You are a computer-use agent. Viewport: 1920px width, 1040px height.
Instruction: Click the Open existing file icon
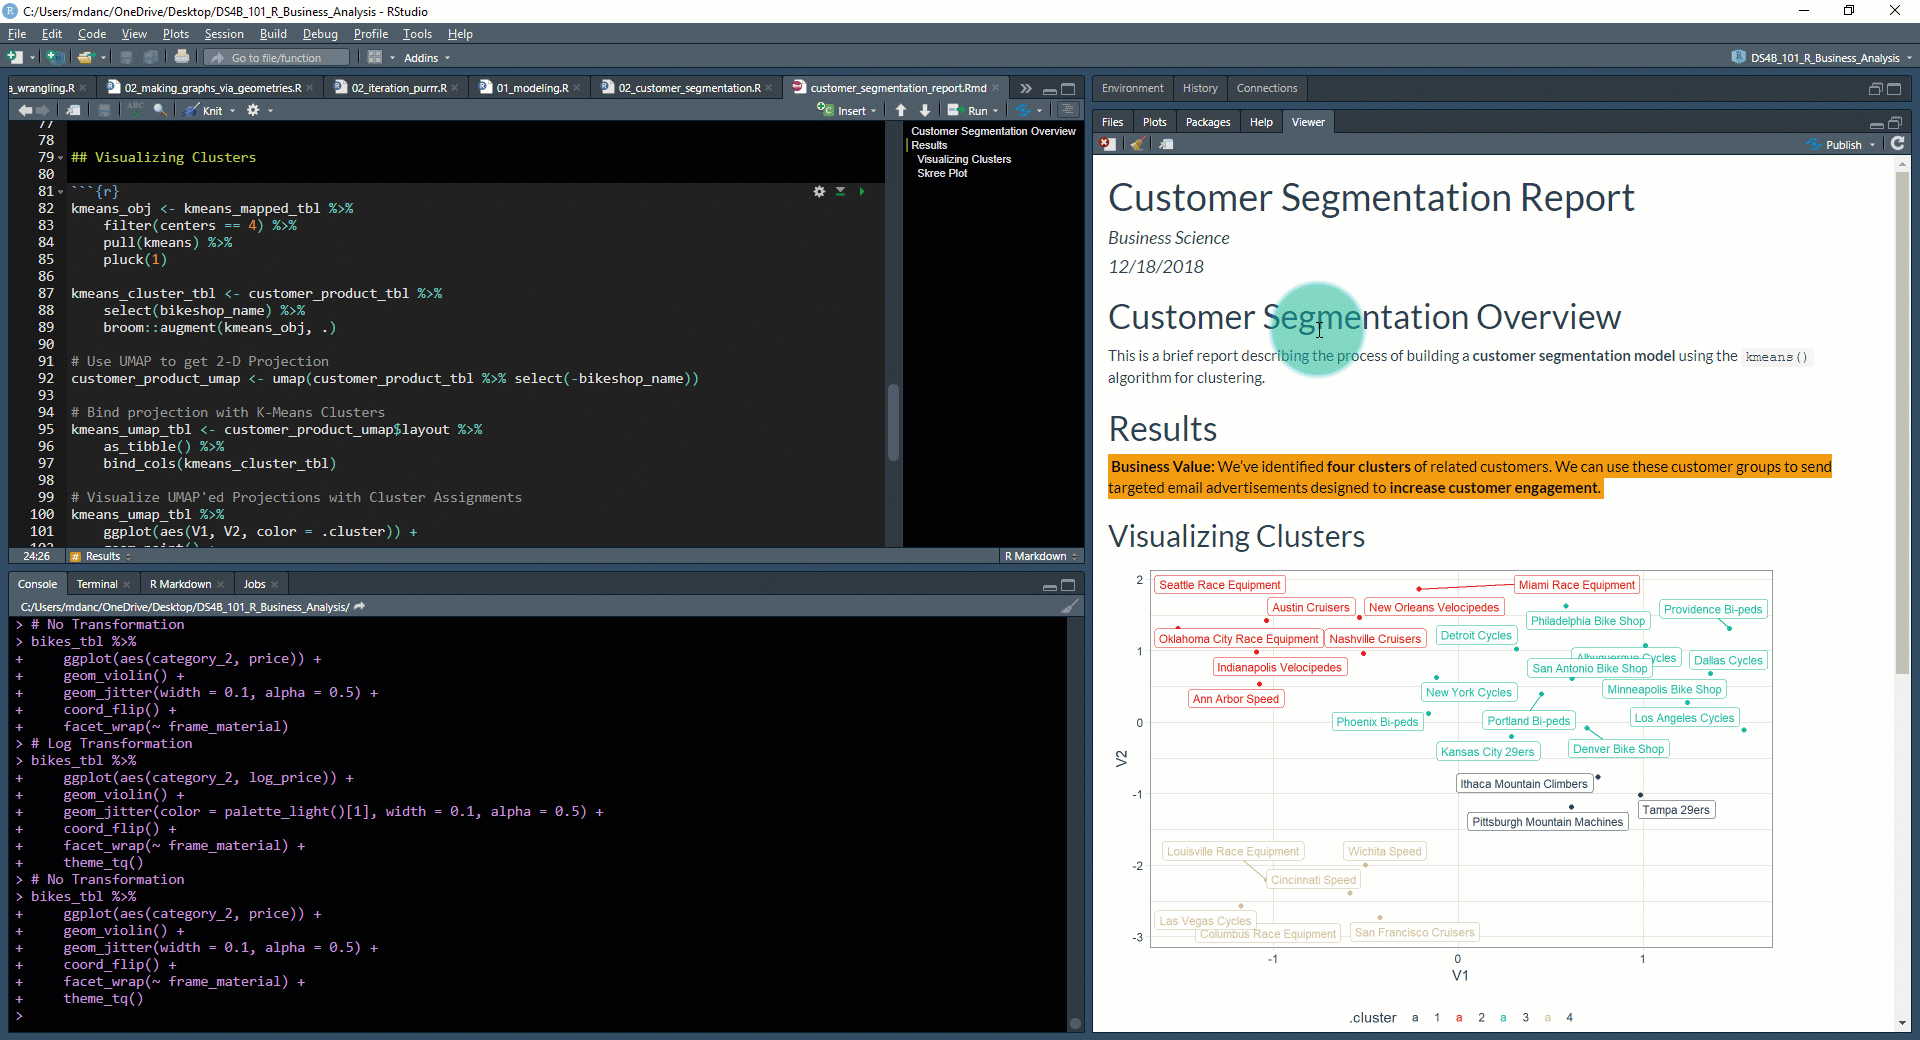pyautogui.click(x=86, y=57)
